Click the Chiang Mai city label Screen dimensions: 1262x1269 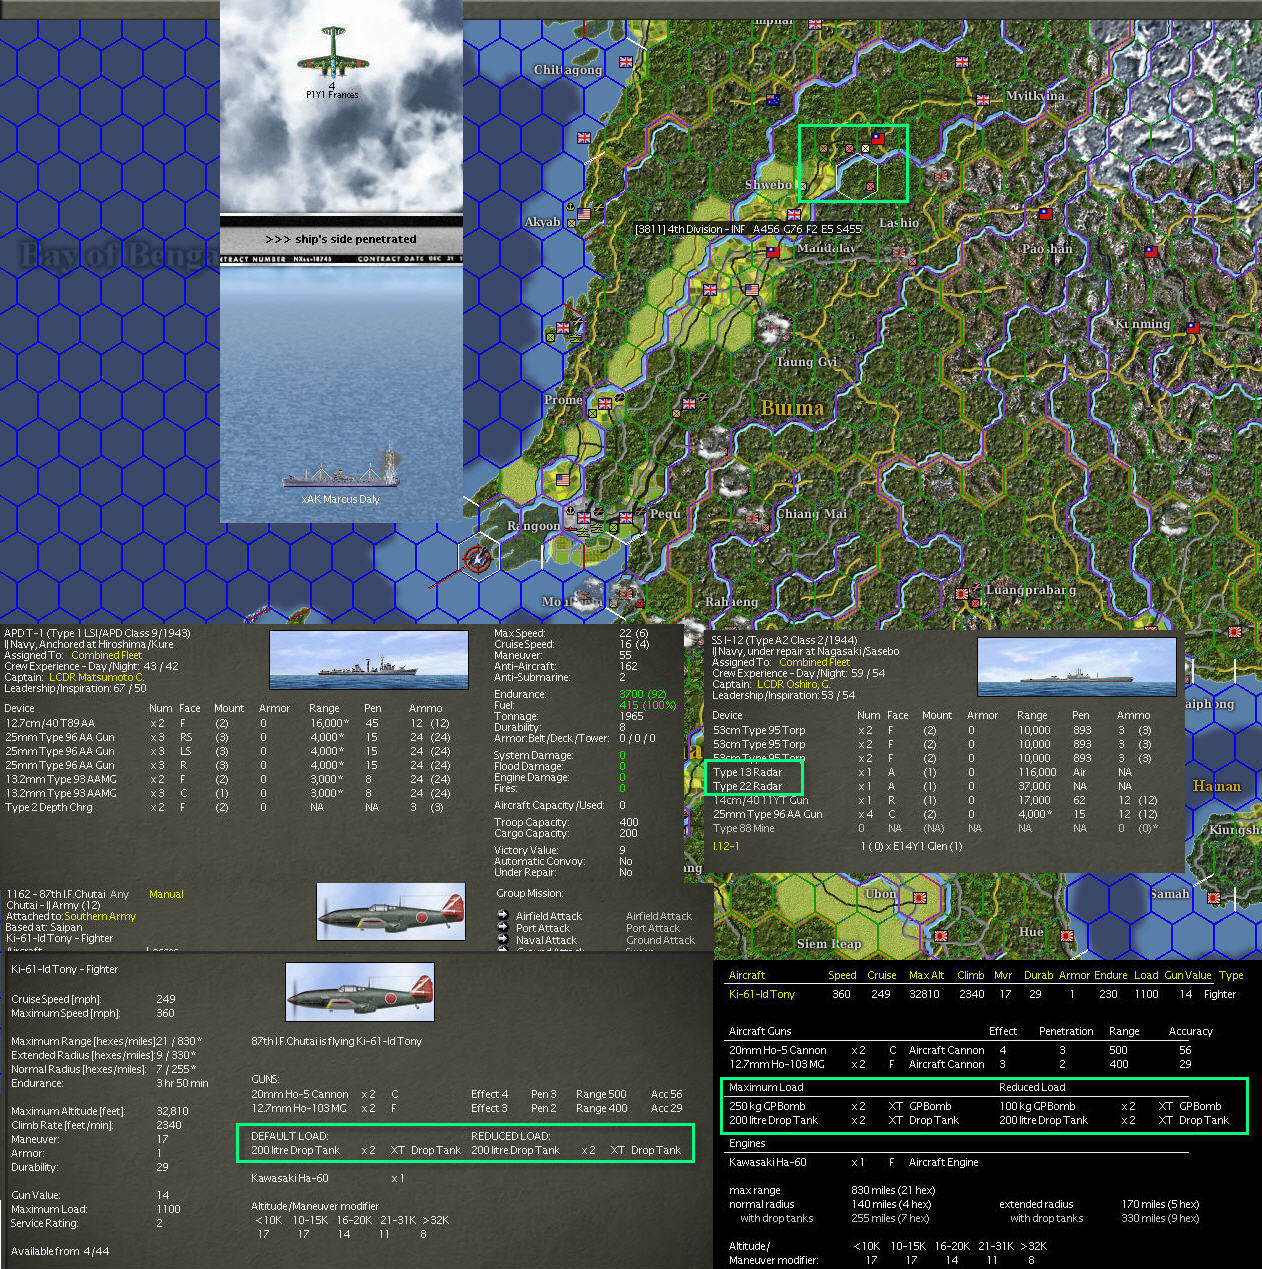tap(811, 514)
